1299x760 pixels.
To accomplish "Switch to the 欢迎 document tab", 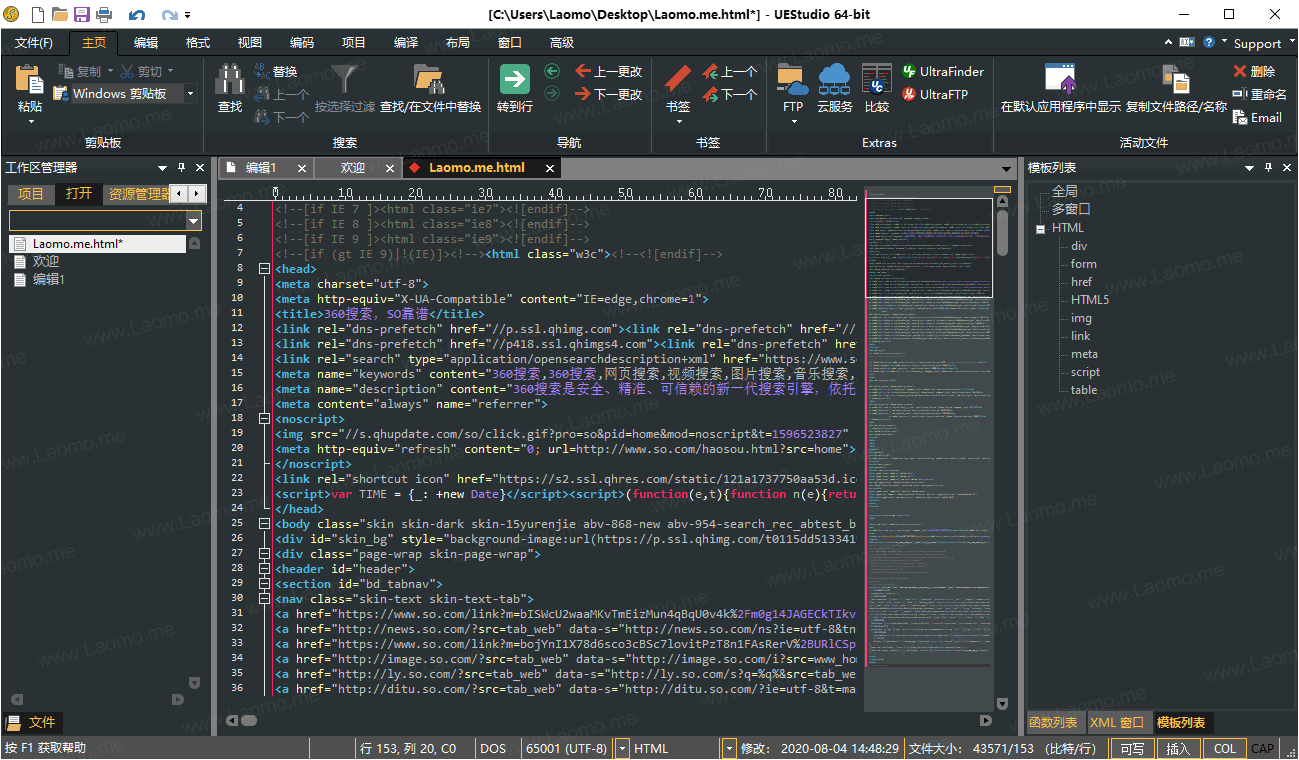I will (x=352, y=168).
